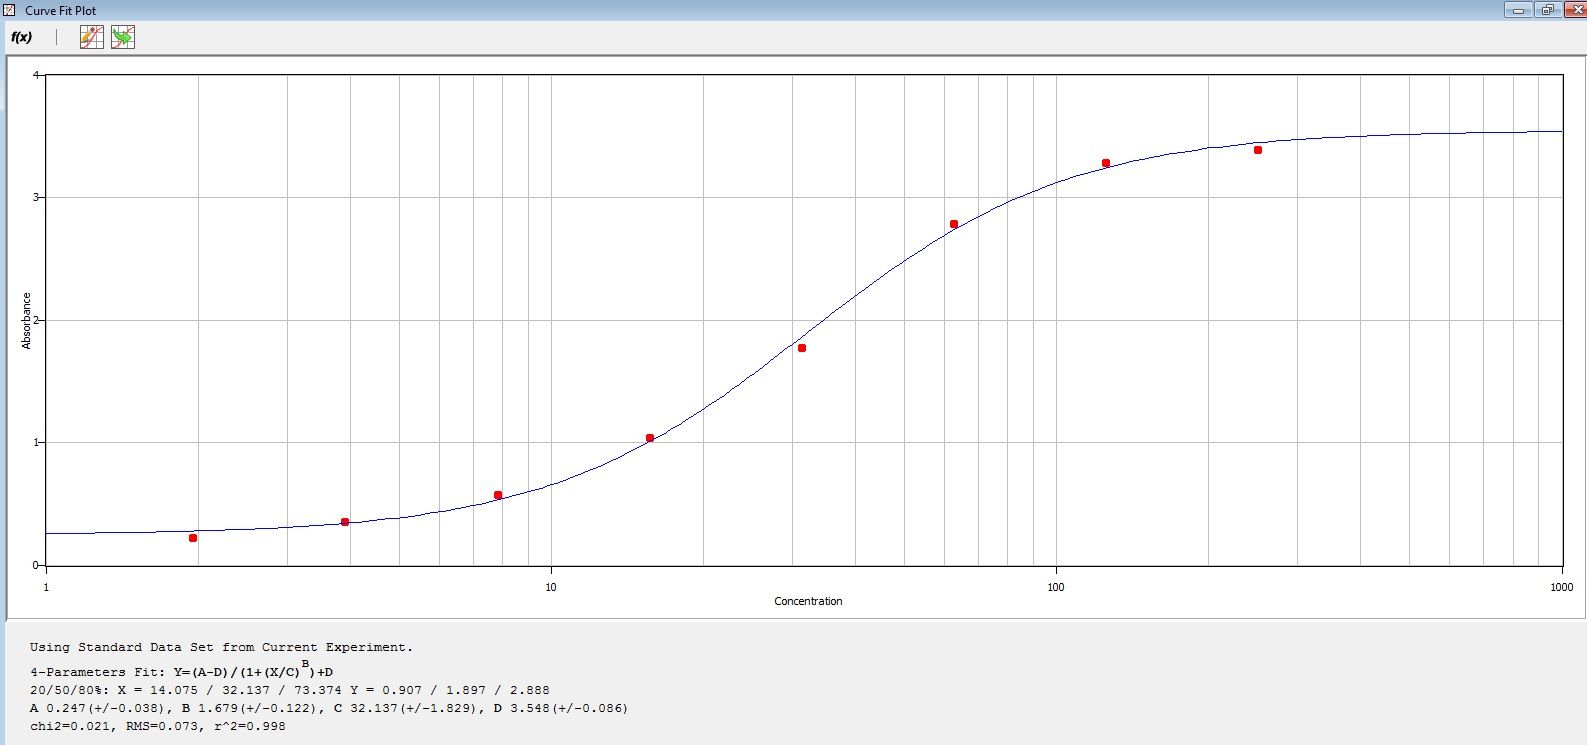Select the highest concentration red data point

click(1258, 150)
